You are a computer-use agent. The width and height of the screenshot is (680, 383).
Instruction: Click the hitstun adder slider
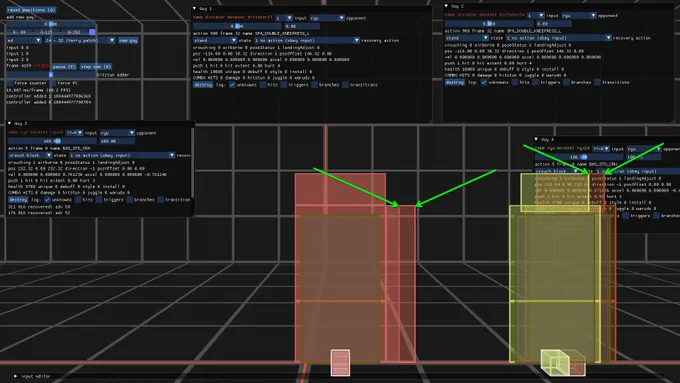[51, 75]
